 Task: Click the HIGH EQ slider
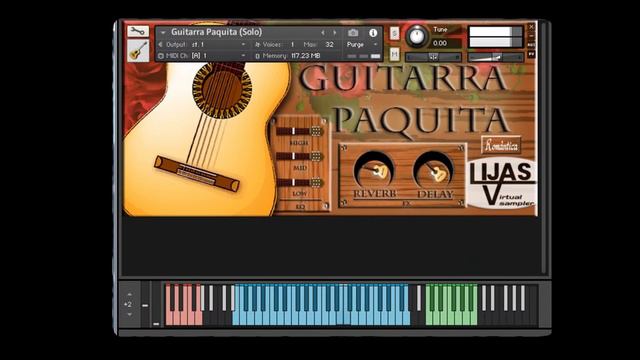point(300,131)
